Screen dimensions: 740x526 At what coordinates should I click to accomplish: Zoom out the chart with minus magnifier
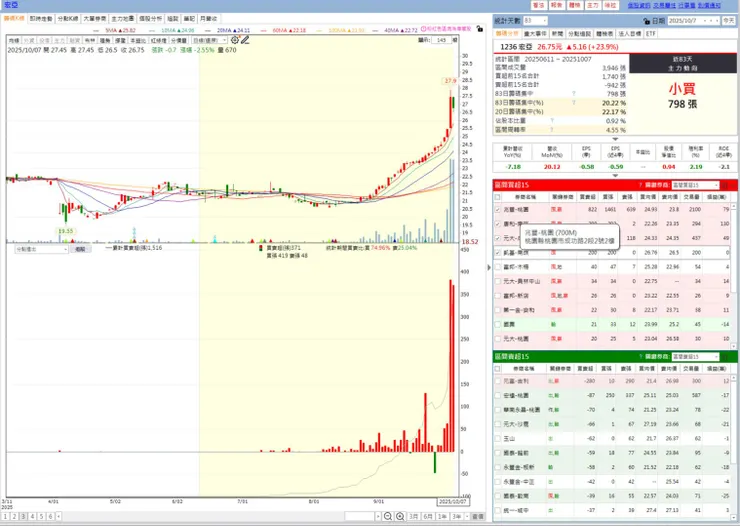pos(387,516)
